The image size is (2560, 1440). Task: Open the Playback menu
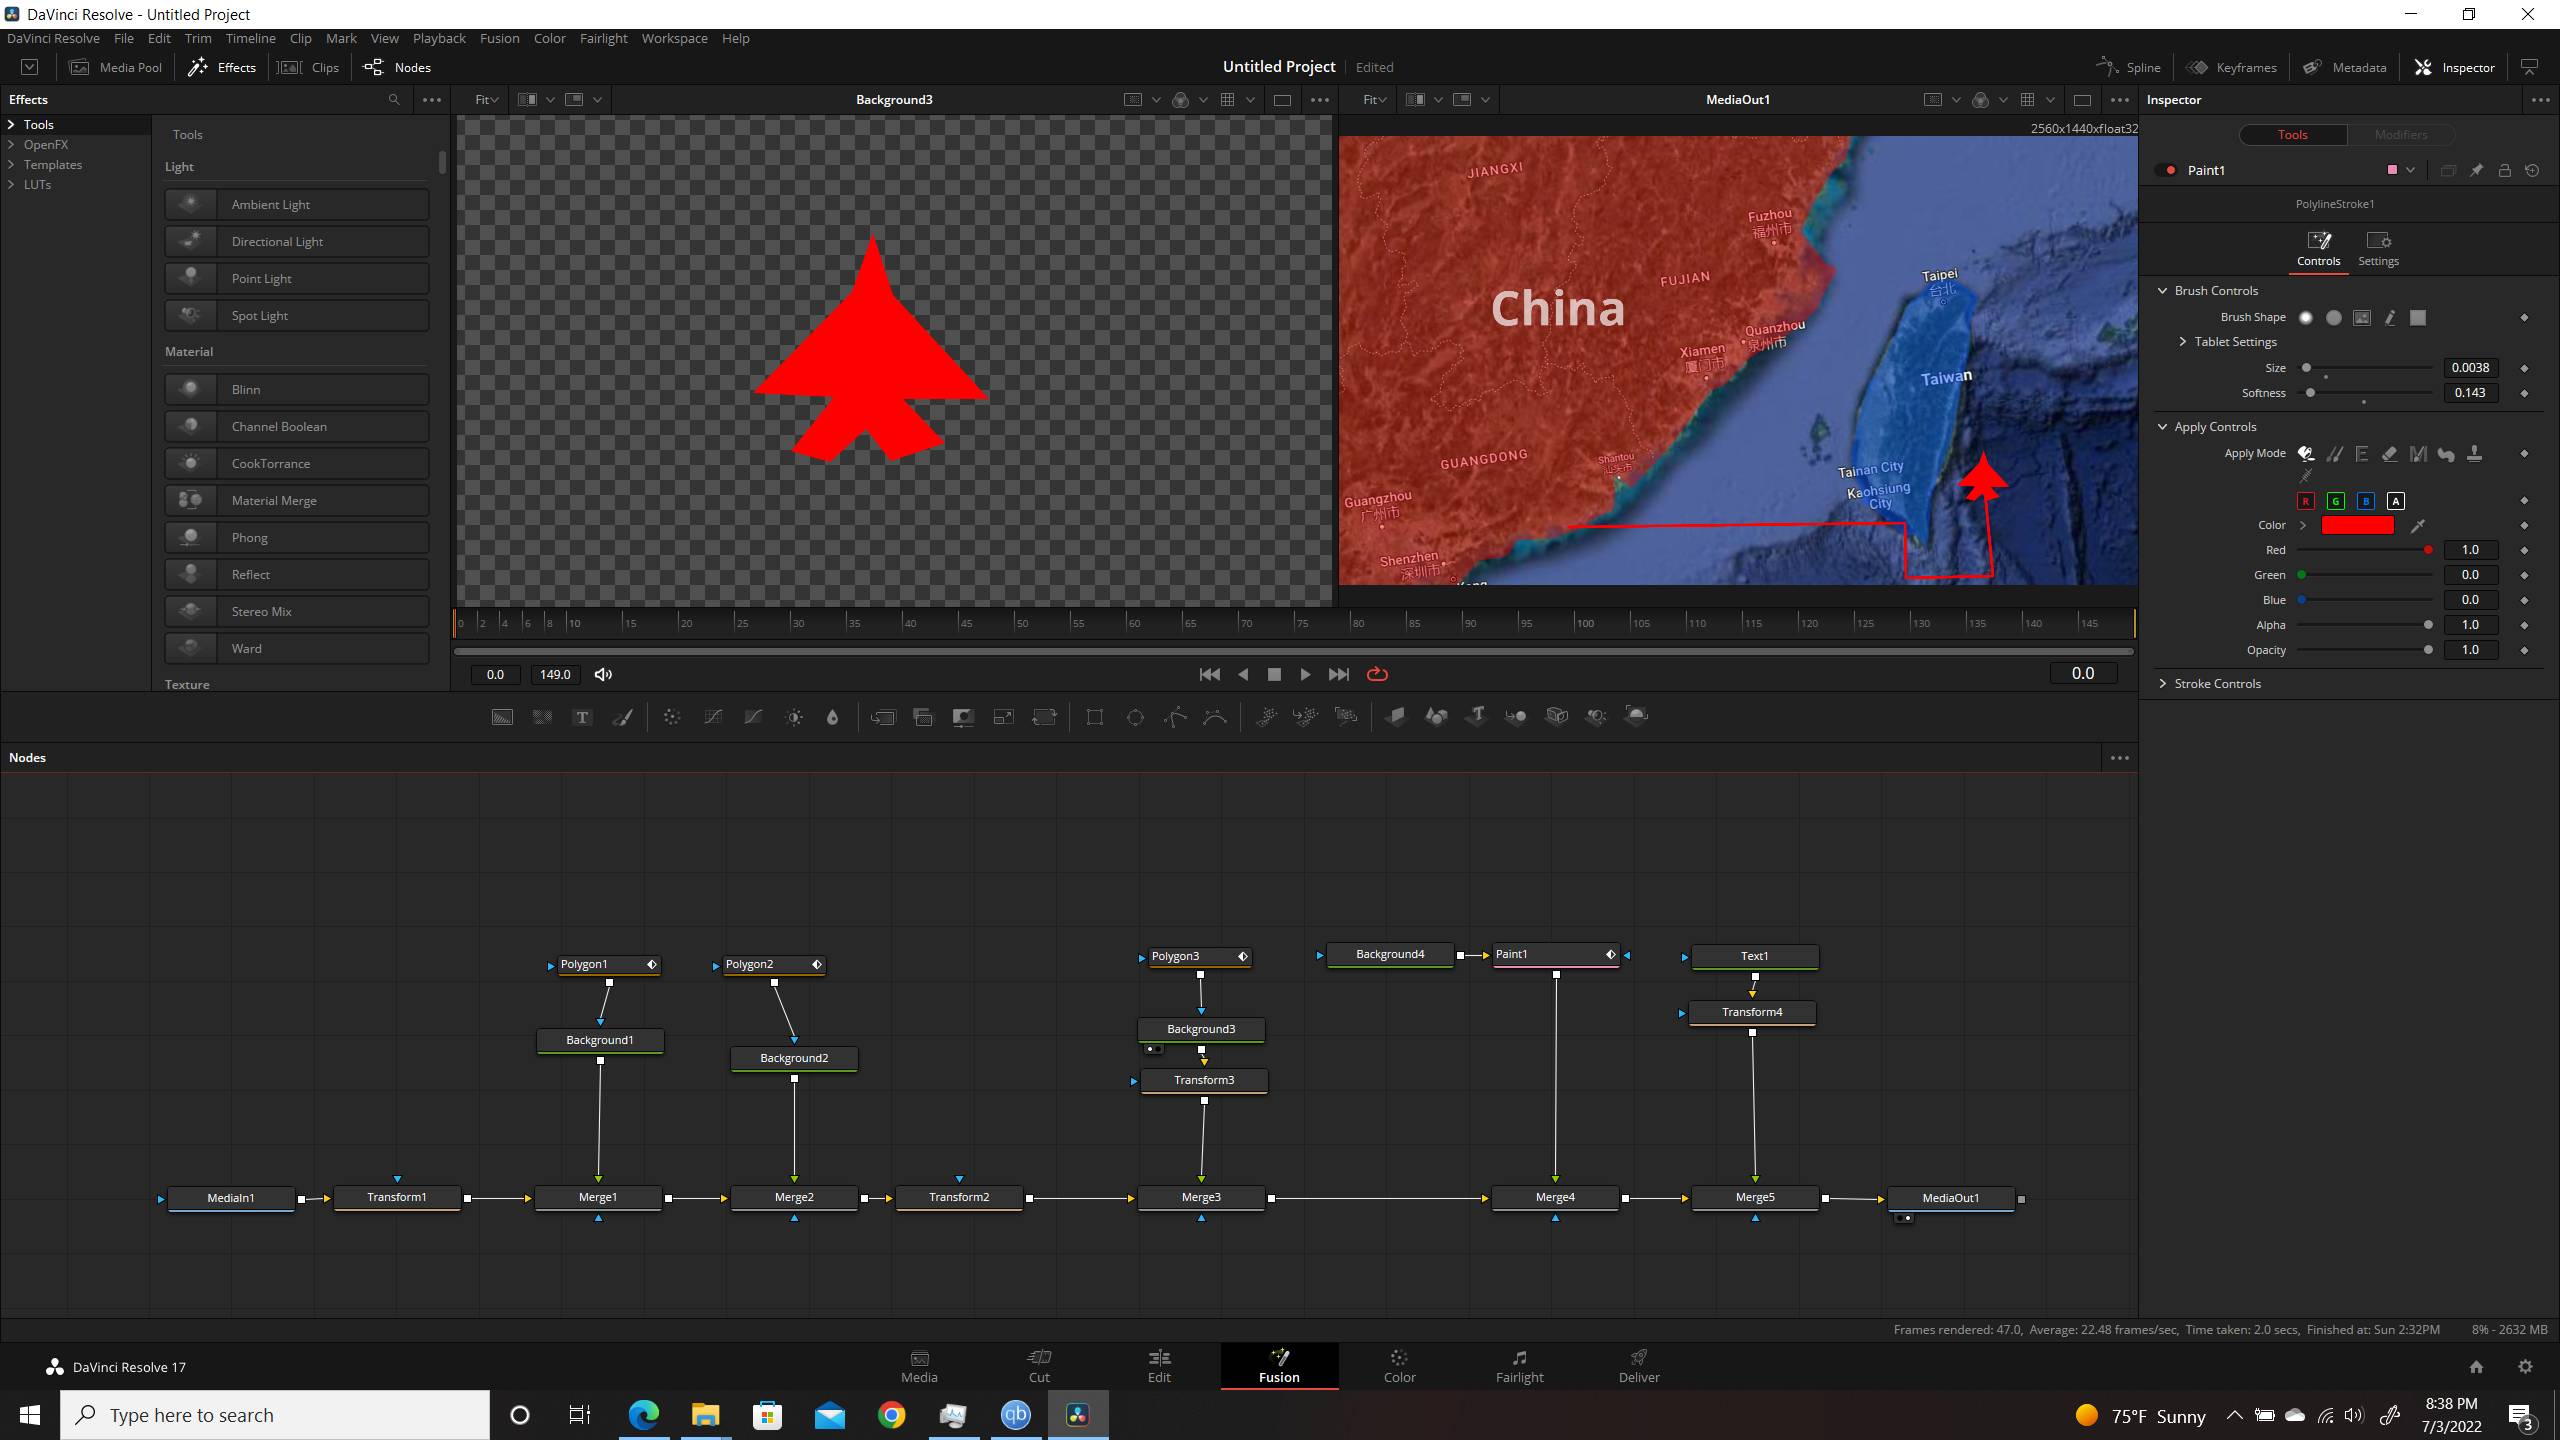tap(439, 38)
